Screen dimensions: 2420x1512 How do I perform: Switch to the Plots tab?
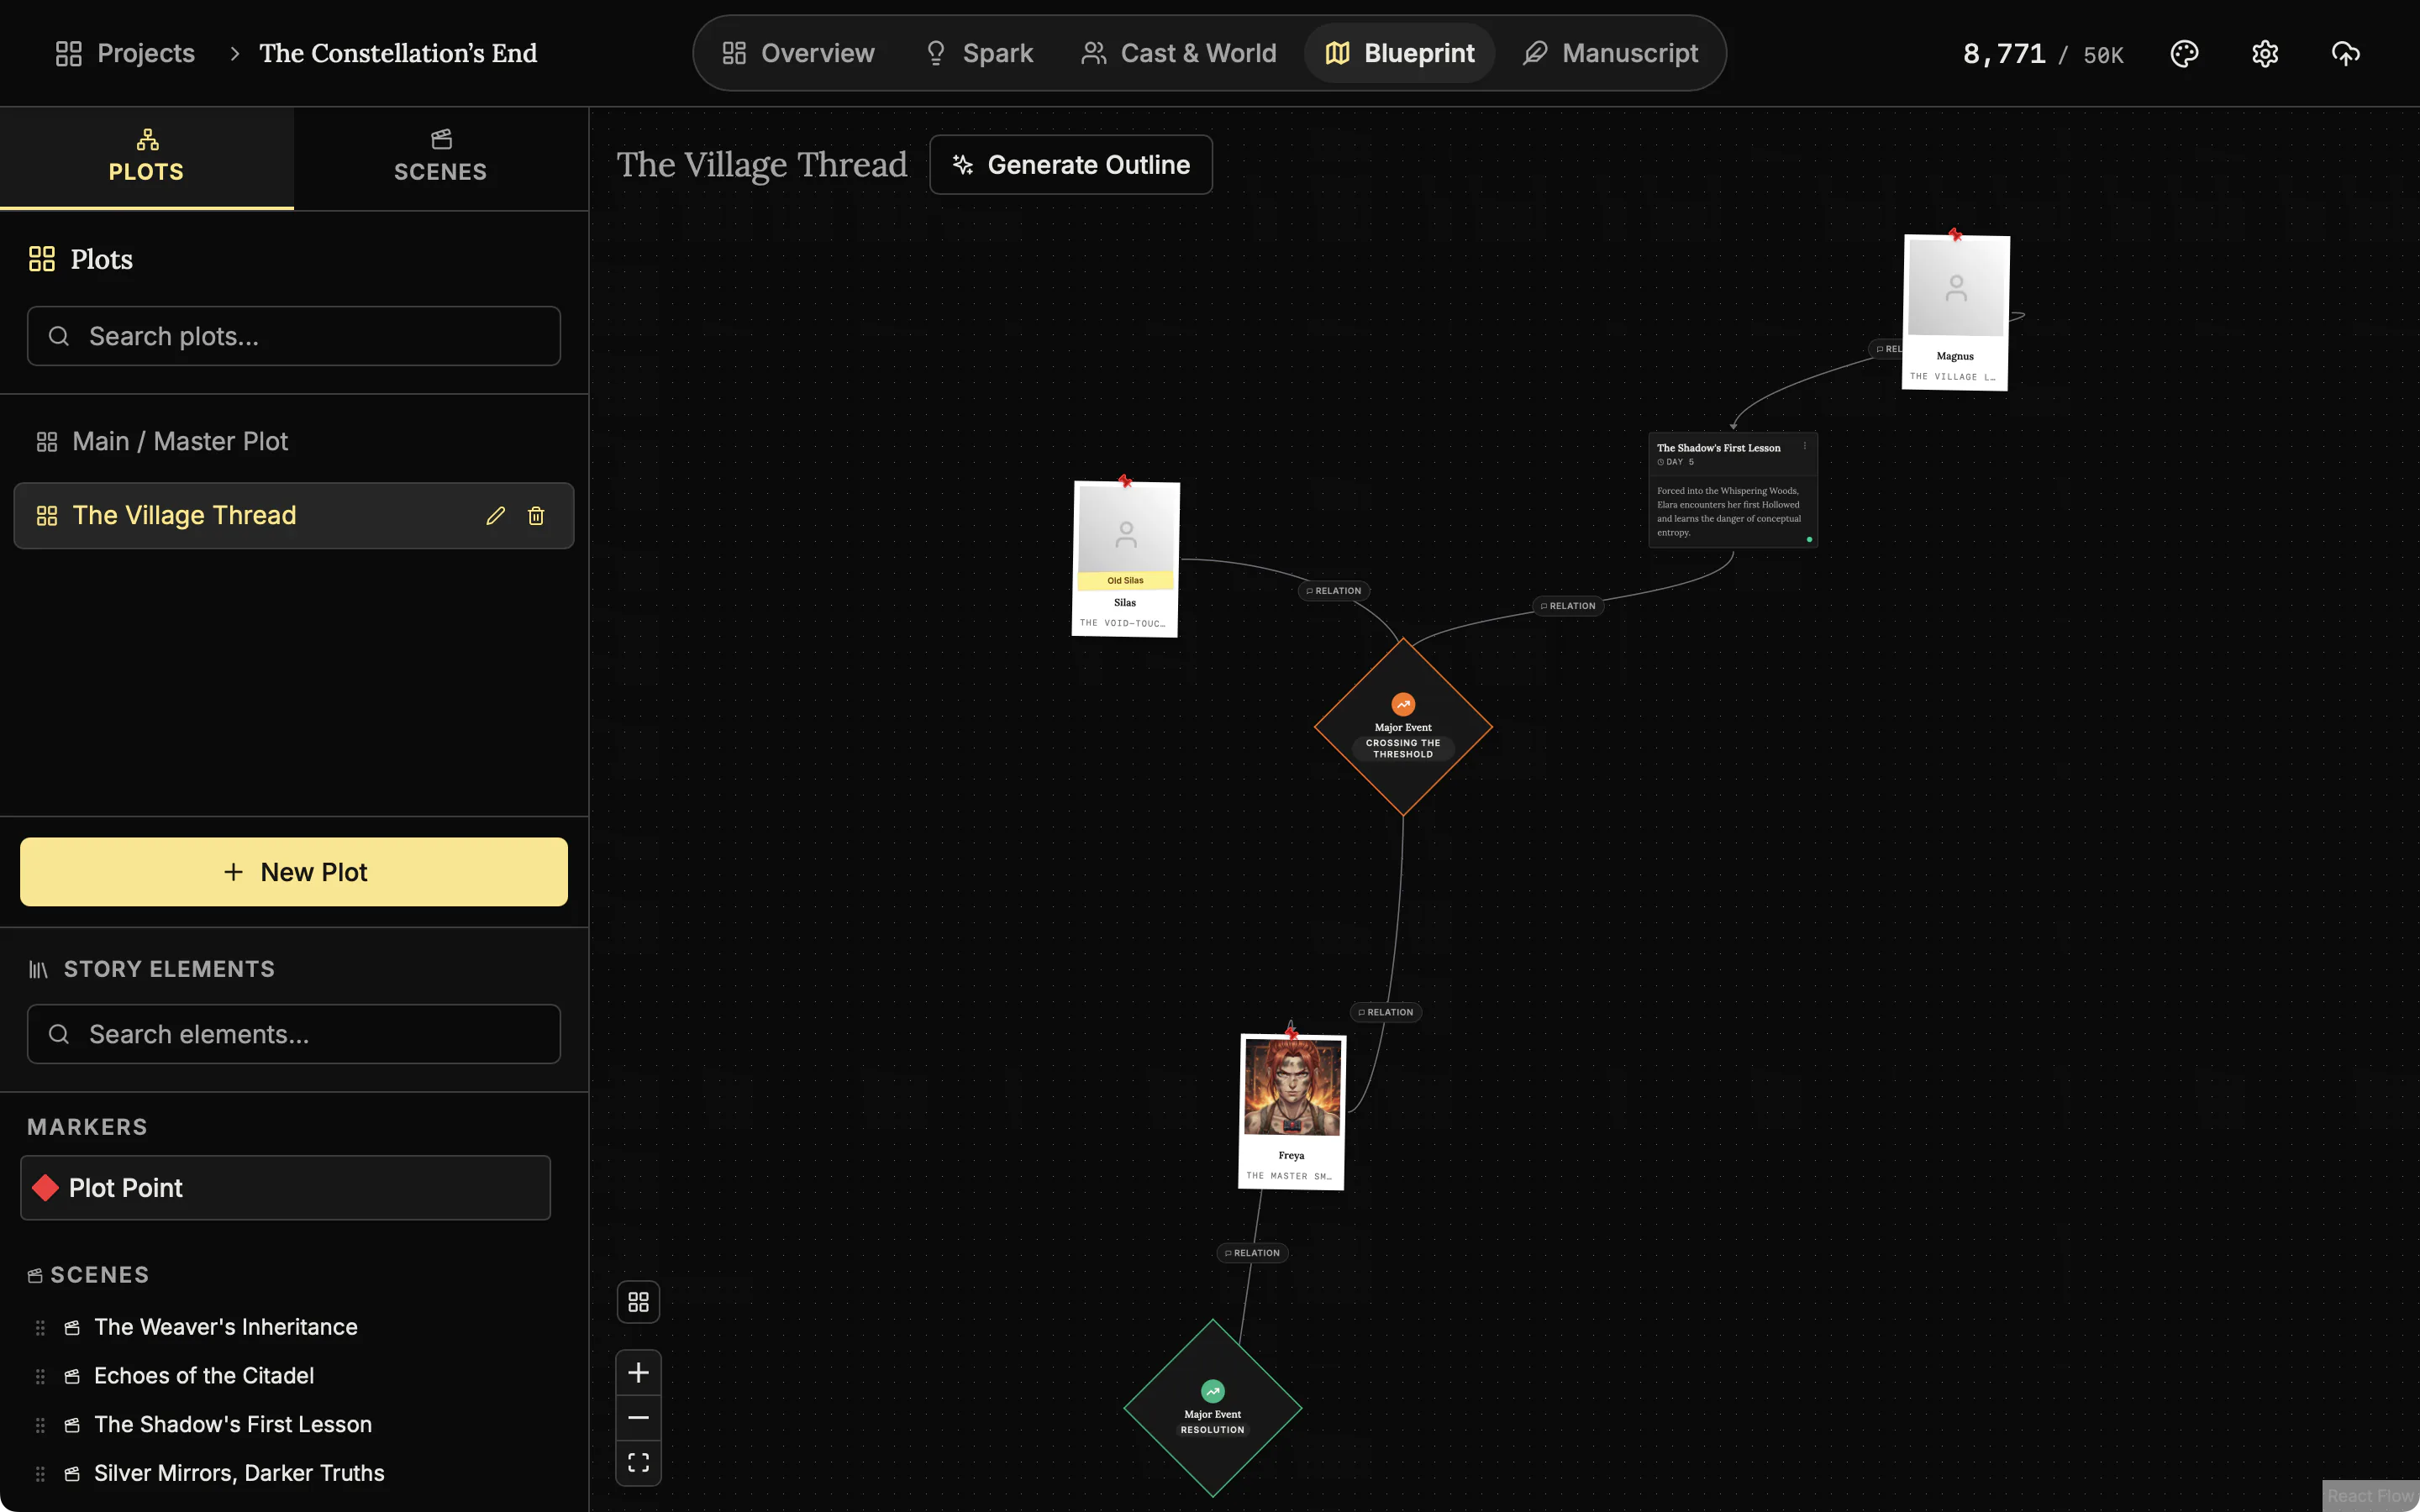tap(147, 158)
